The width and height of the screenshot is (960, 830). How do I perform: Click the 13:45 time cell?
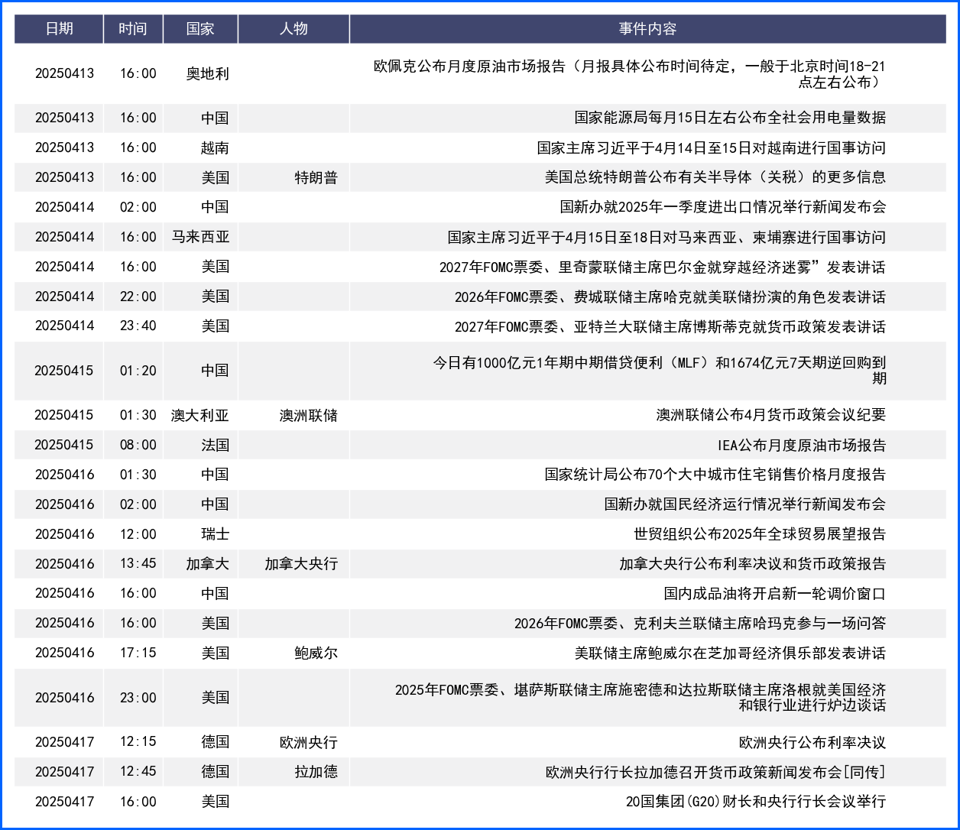tap(138, 564)
